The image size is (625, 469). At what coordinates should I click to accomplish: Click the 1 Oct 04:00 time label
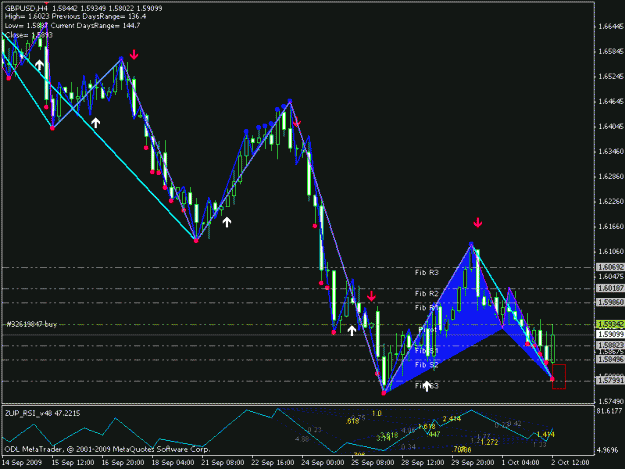click(x=521, y=463)
